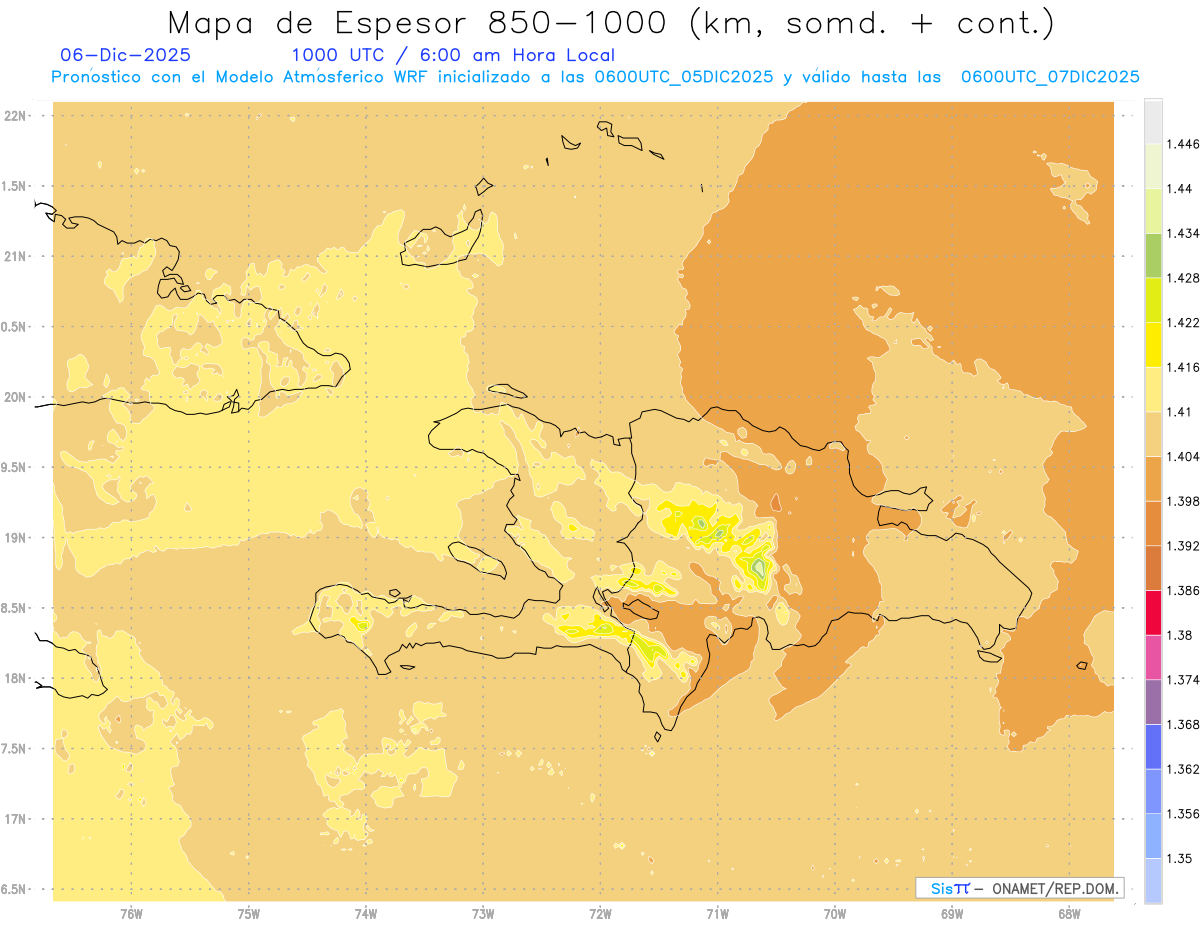The height and width of the screenshot is (927, 1200).
Task: Click the '1.374' legend value
Action: (x=1182, y=680)
